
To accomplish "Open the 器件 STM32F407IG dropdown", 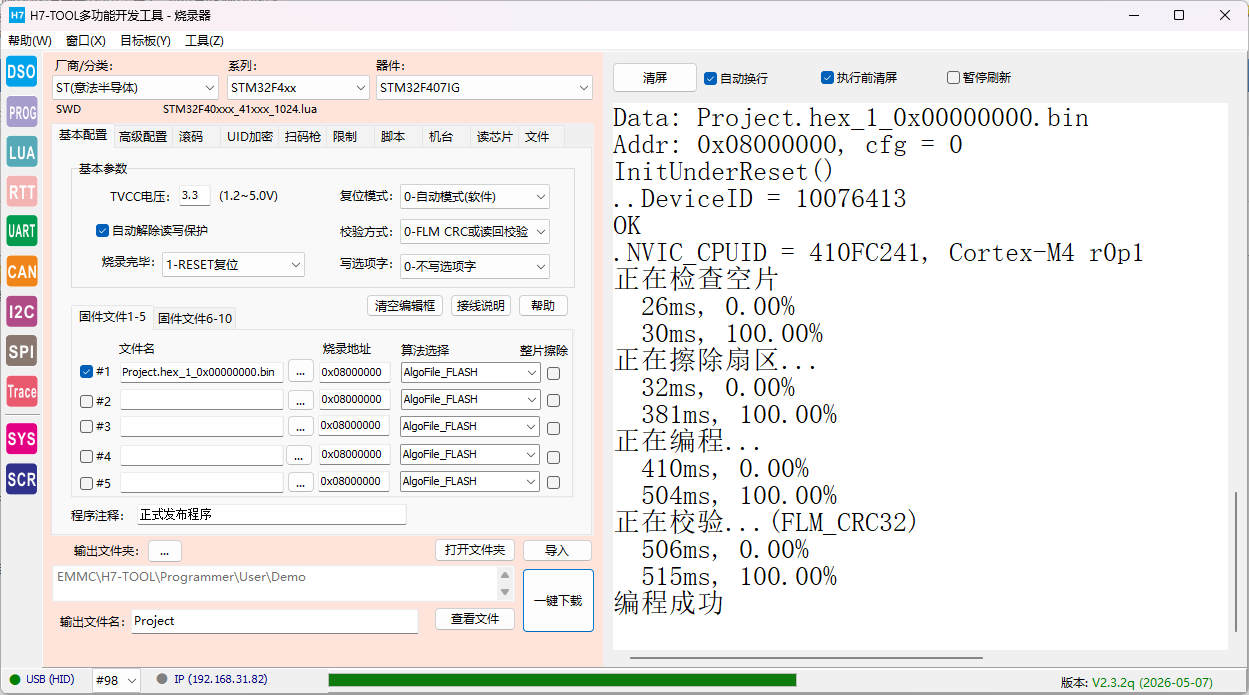I will (485, 88).
